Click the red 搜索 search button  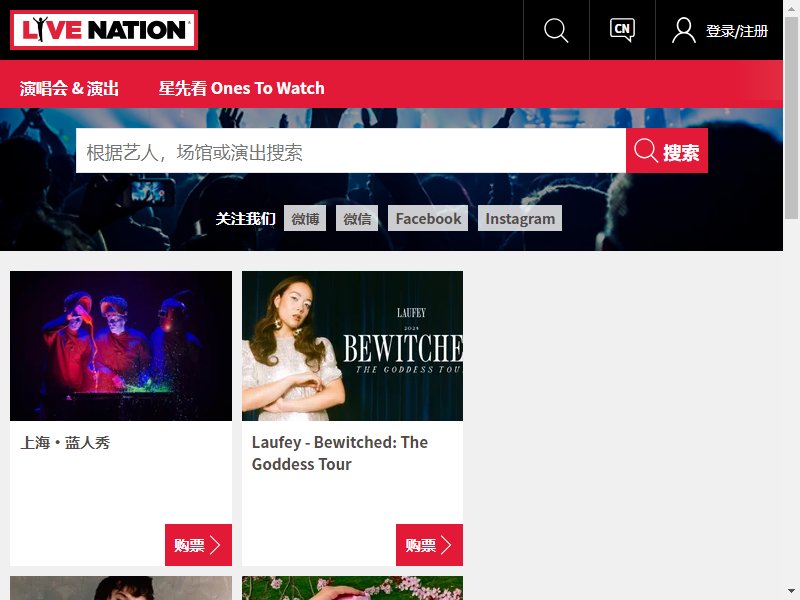point(667,151)
